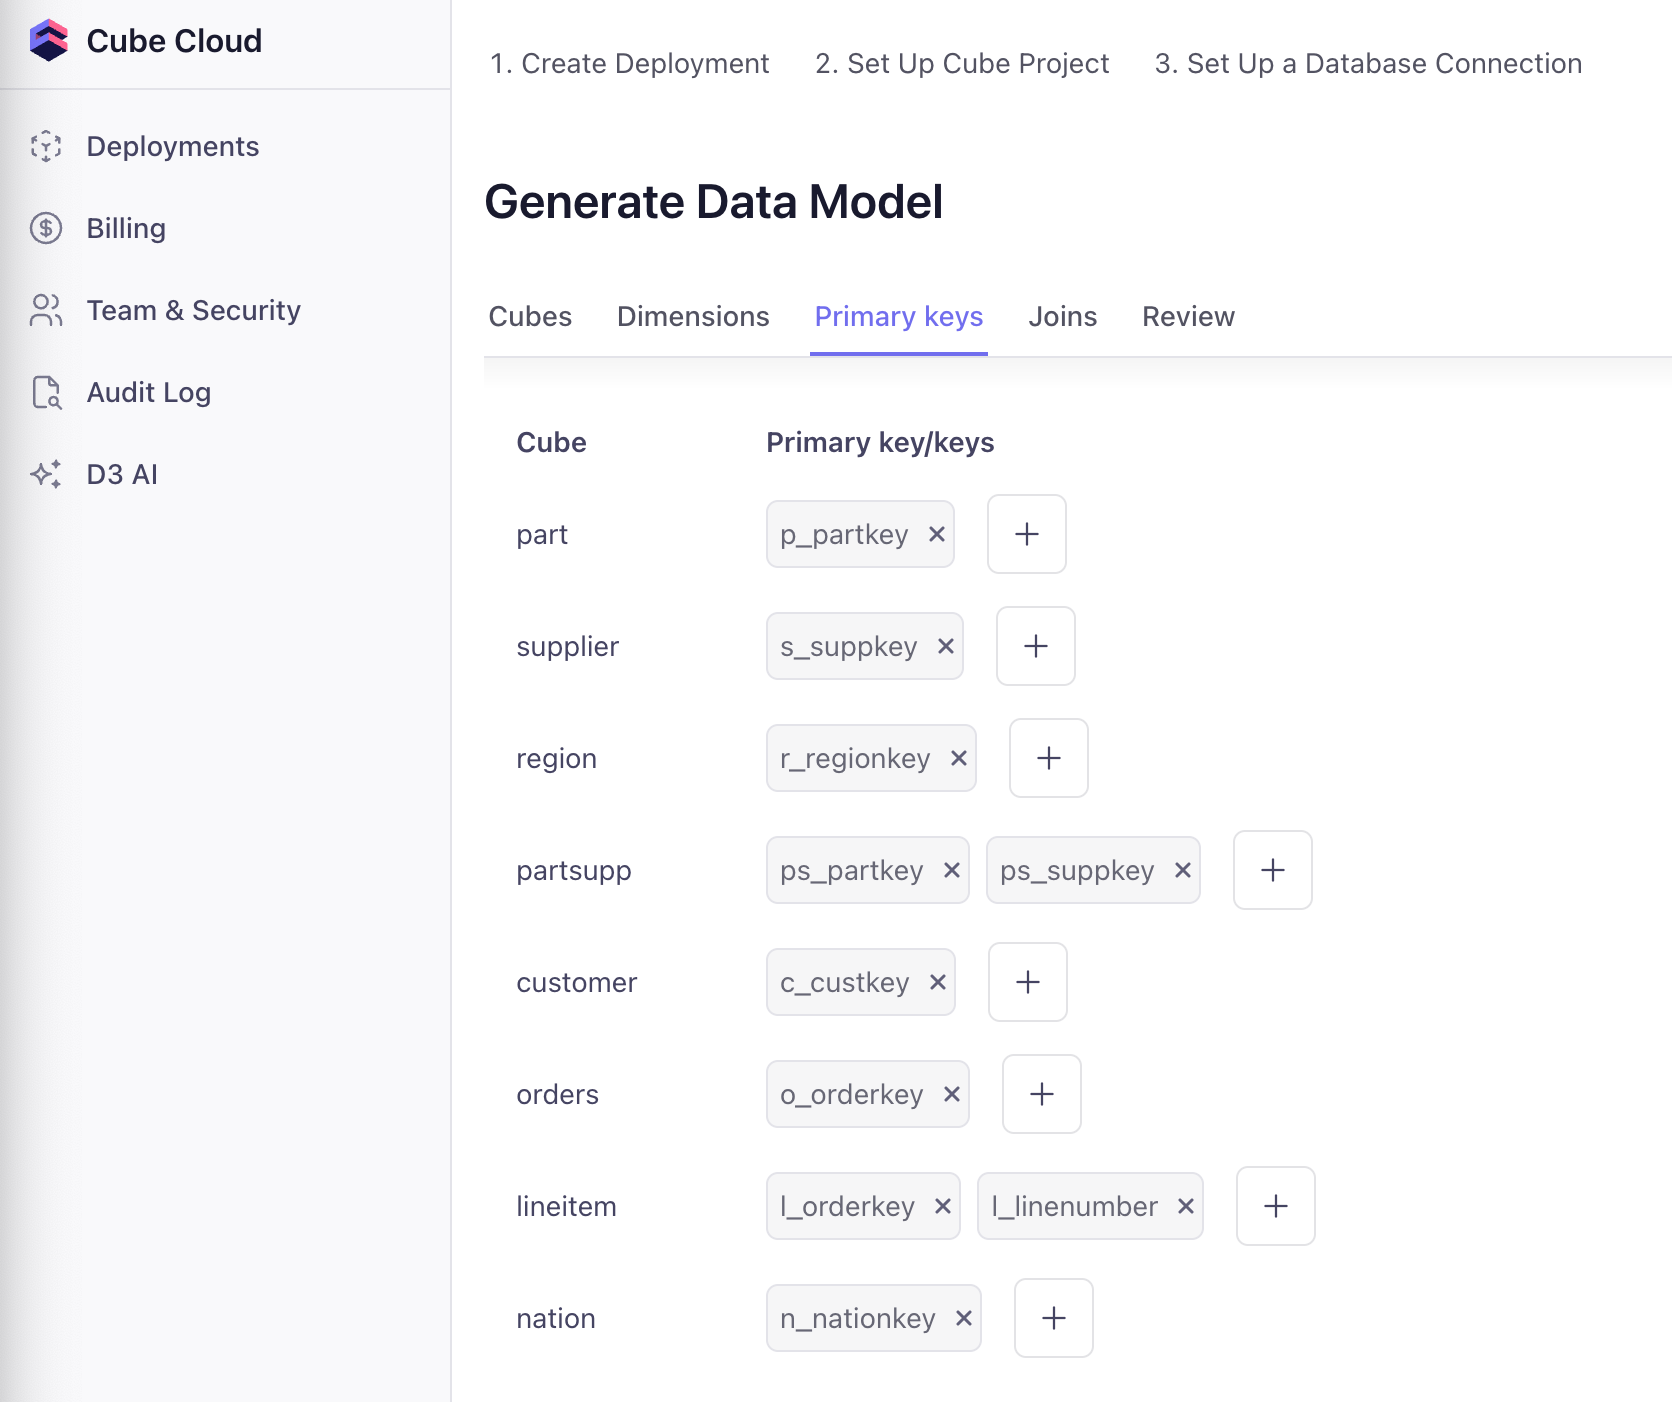This screenshot has height=1402, width=1672.
Task: Switch to the Cubes tab
Action: coord(530,317)
